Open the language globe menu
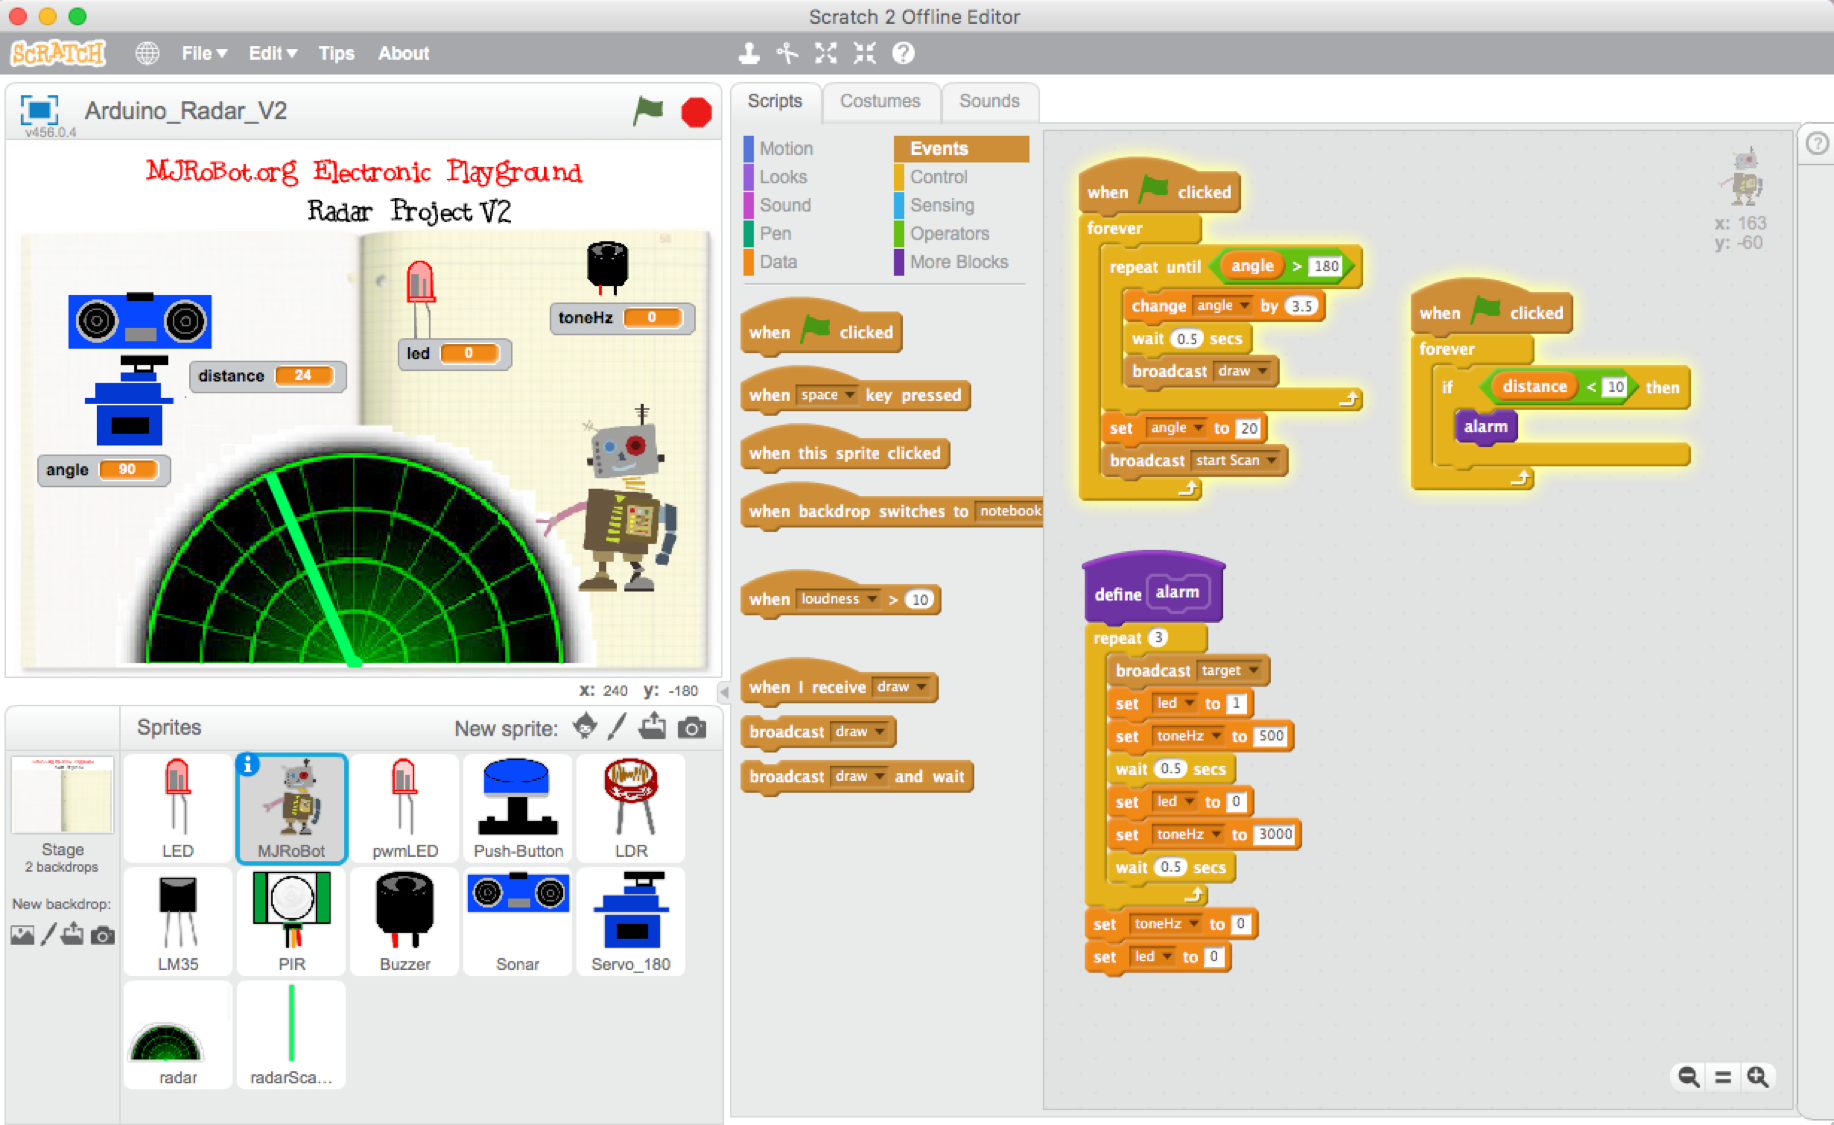The height and width of the screenshot is (1125, 1834). 148,53
